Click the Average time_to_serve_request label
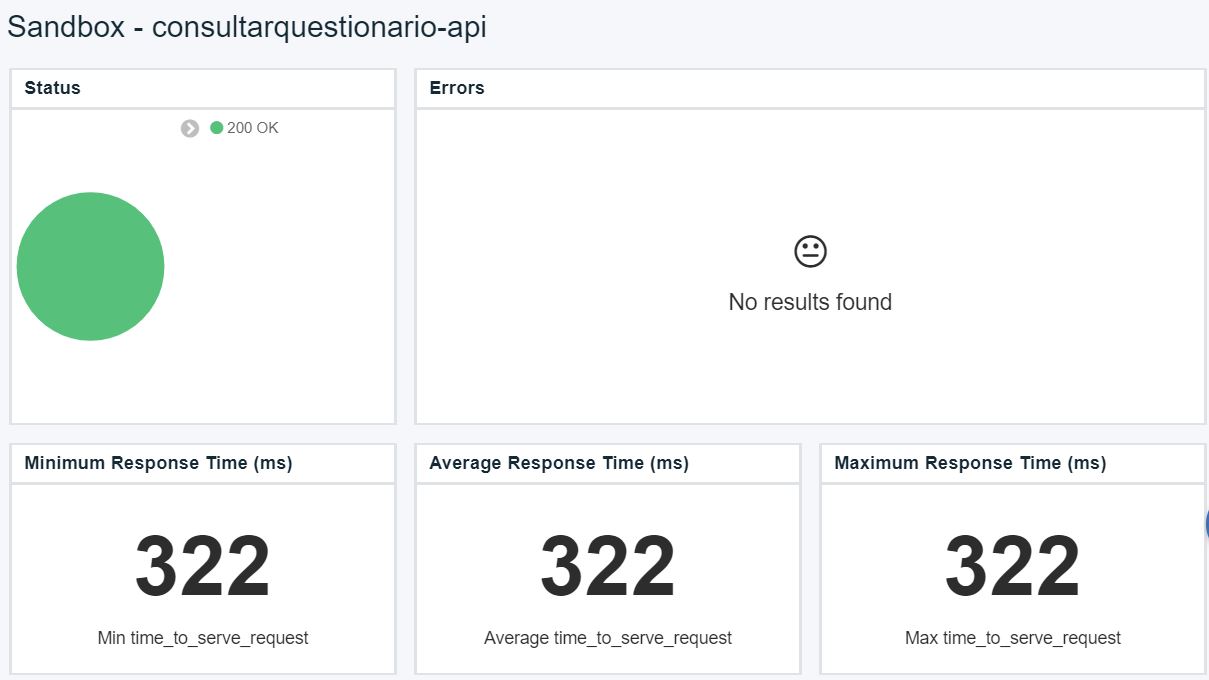 click(x=608, y=638)
